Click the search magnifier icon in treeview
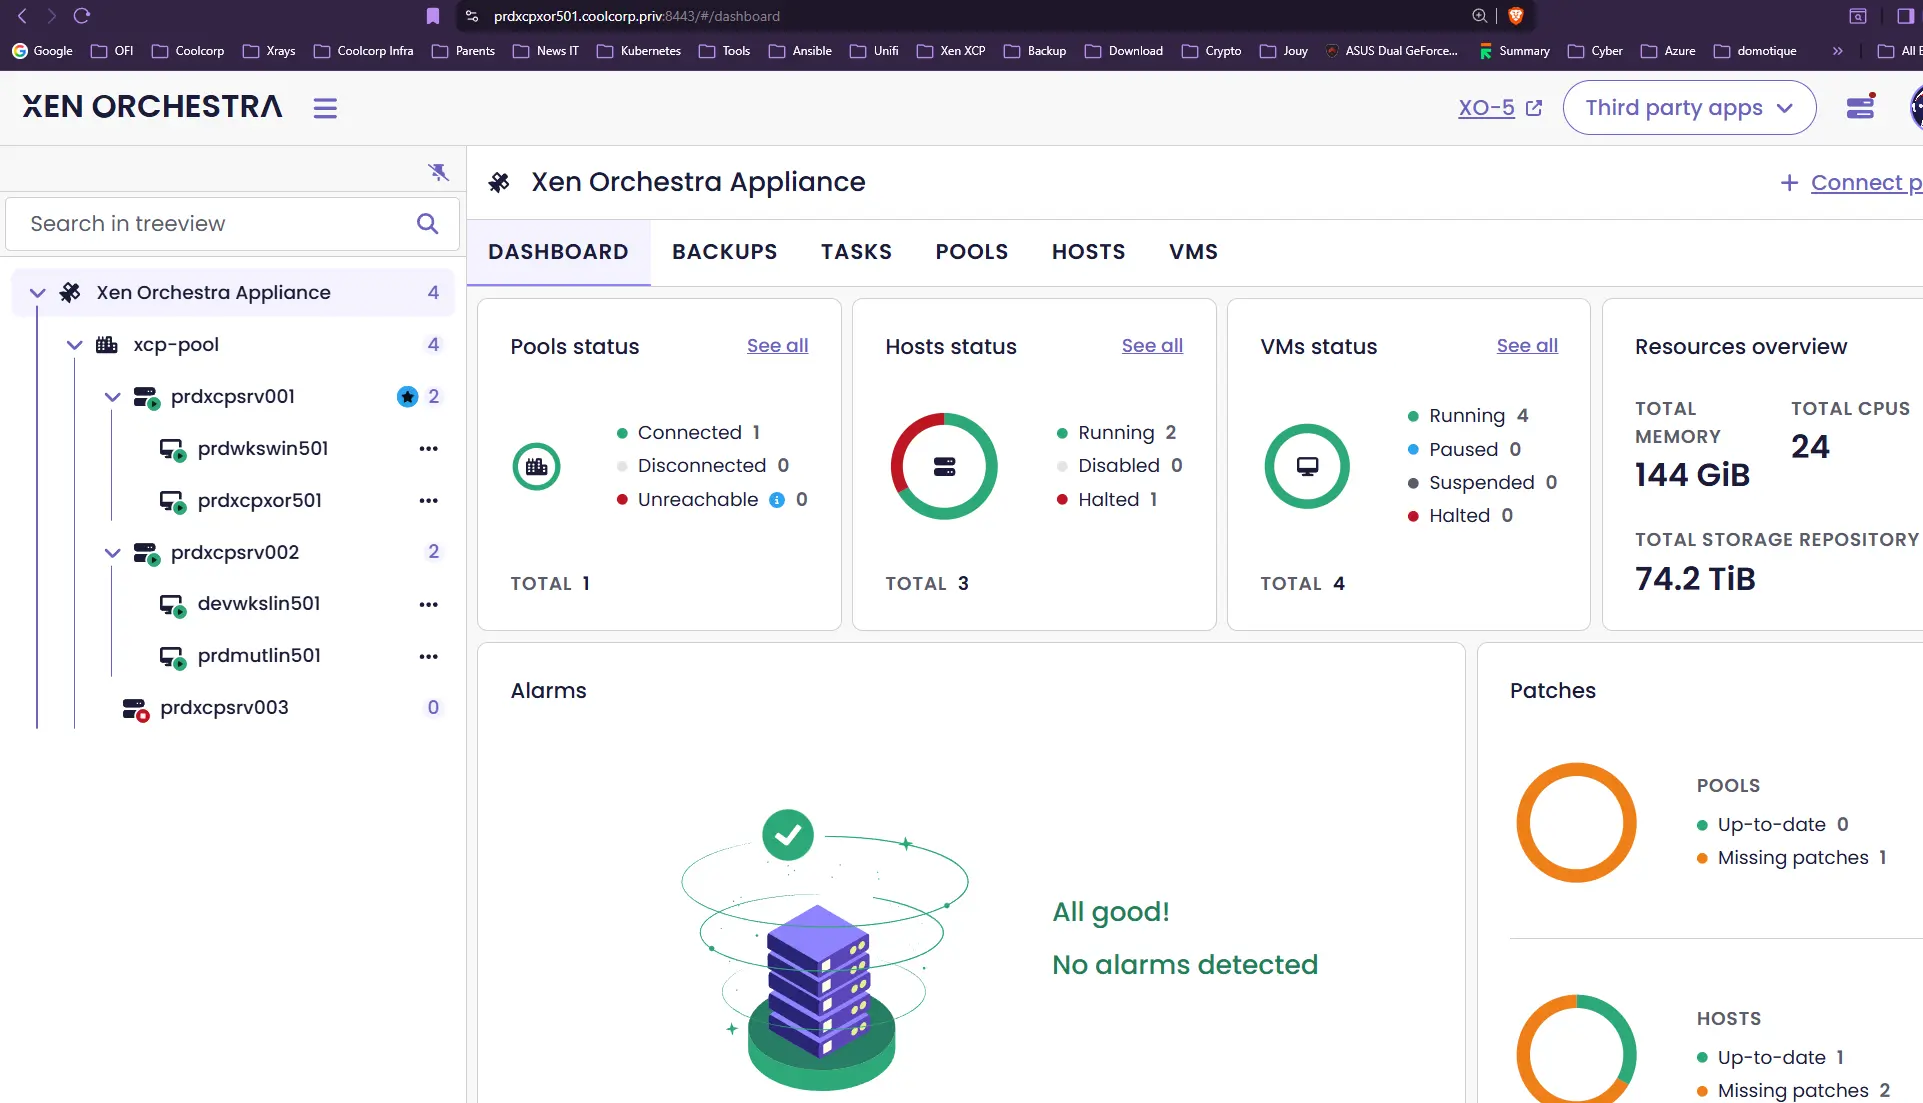Image resolution: width=1923 pixels, height=1103 pixels. [427, 224]
